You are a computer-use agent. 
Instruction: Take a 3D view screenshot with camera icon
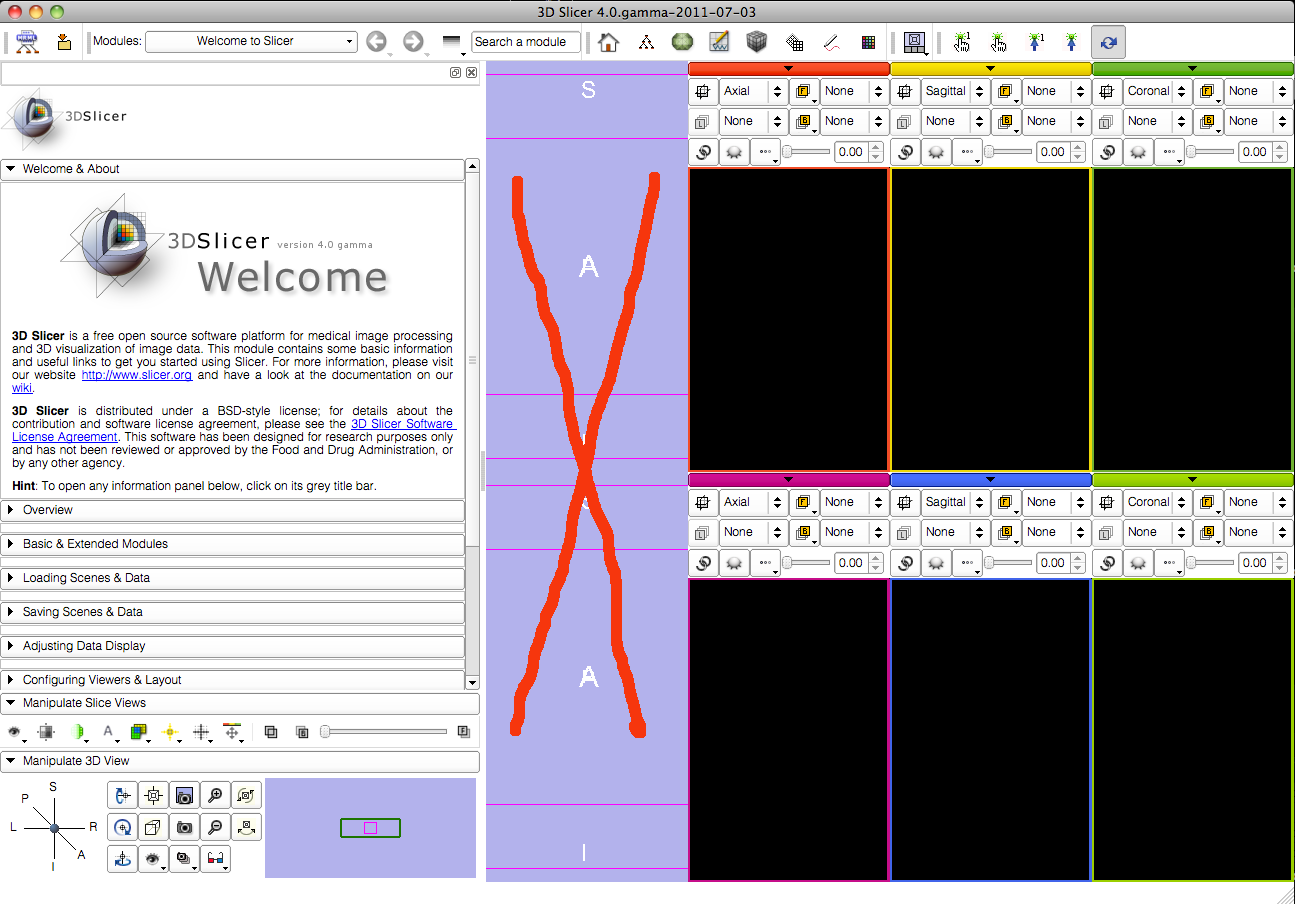pos(184,828)
